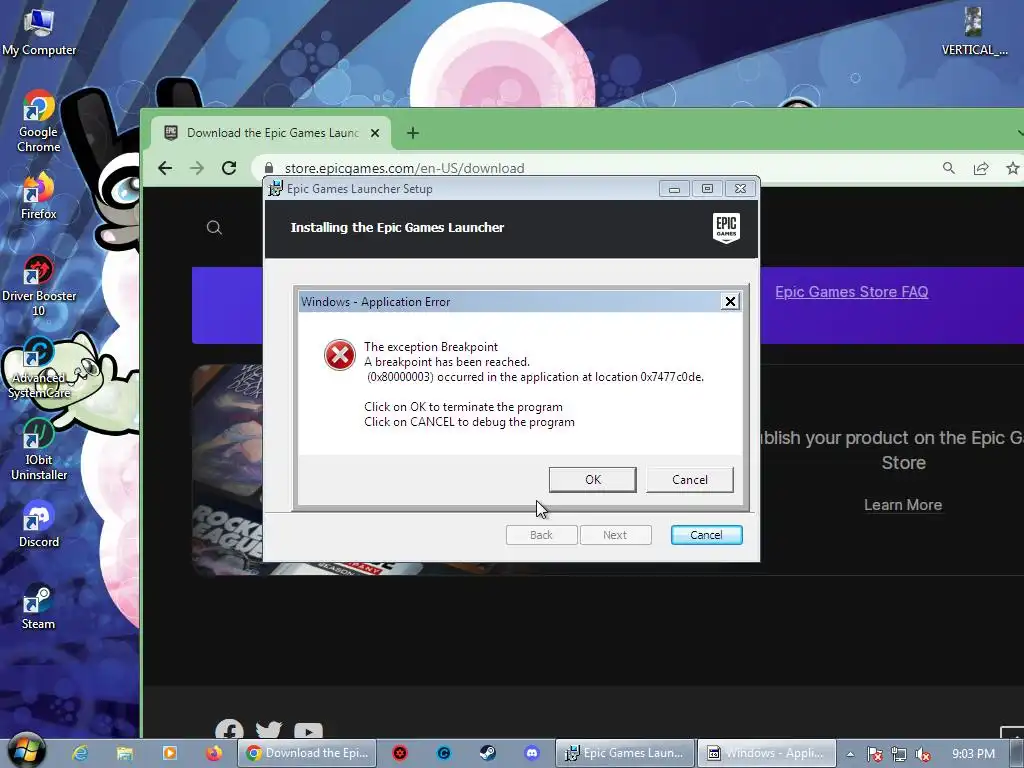
Task: Click Cancel in Application Error dialog
Action: pos(690,479)
